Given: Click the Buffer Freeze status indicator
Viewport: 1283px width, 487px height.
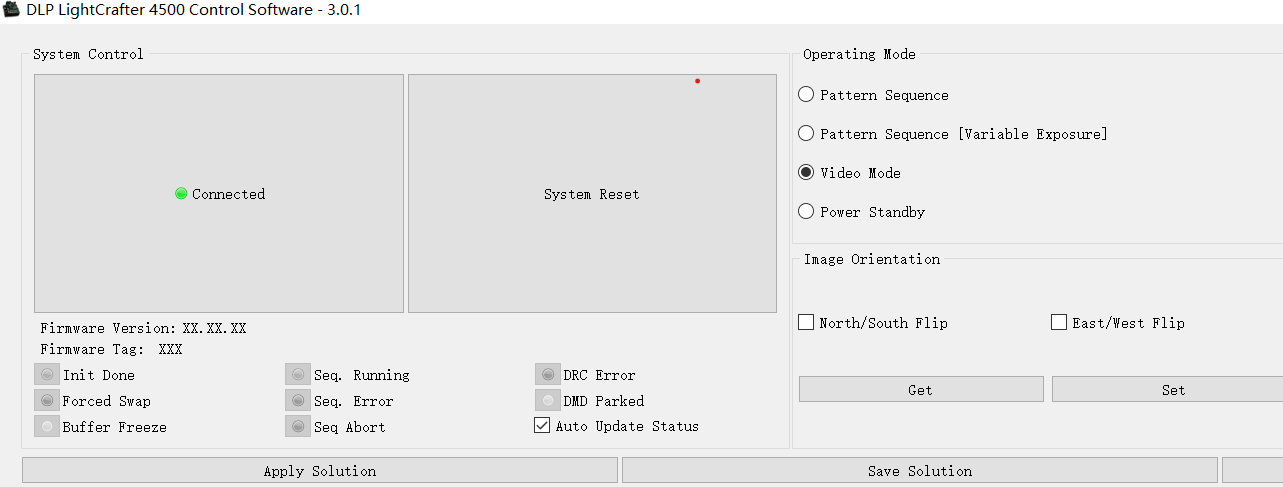Looking at the screenshot, I should pos(47,427).
